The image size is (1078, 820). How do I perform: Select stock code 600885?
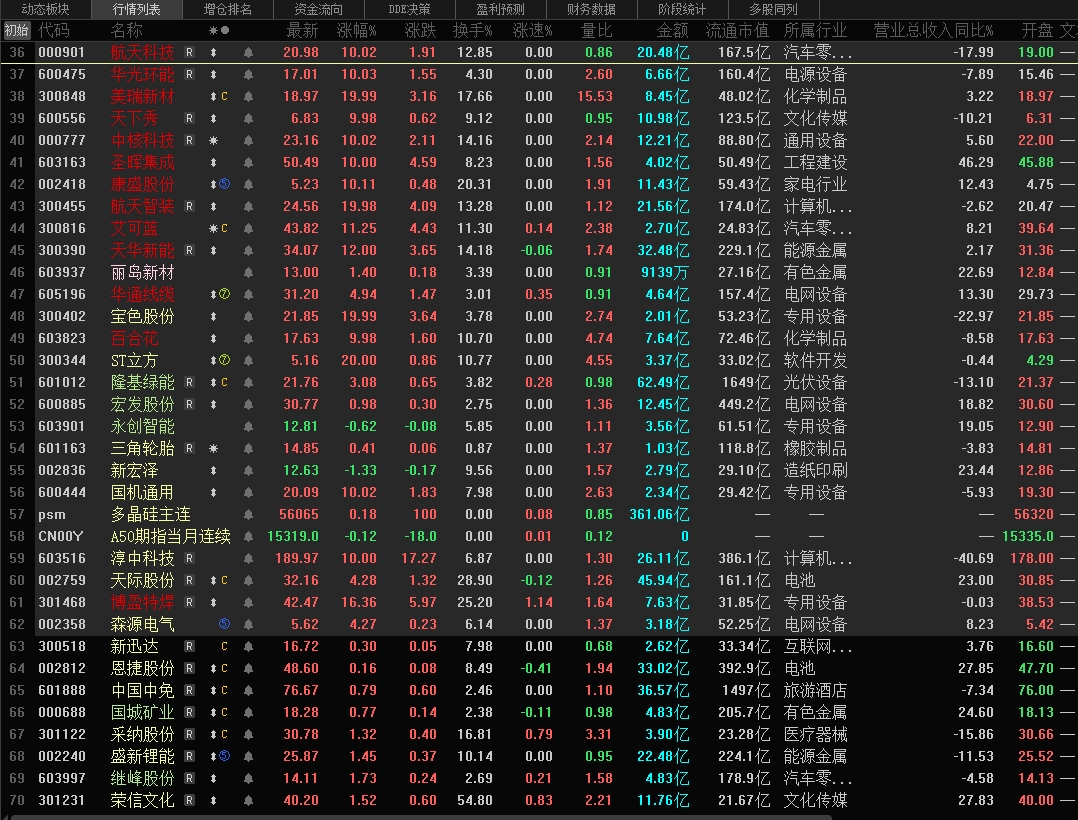pyautogui.click(x=62, y=404)
